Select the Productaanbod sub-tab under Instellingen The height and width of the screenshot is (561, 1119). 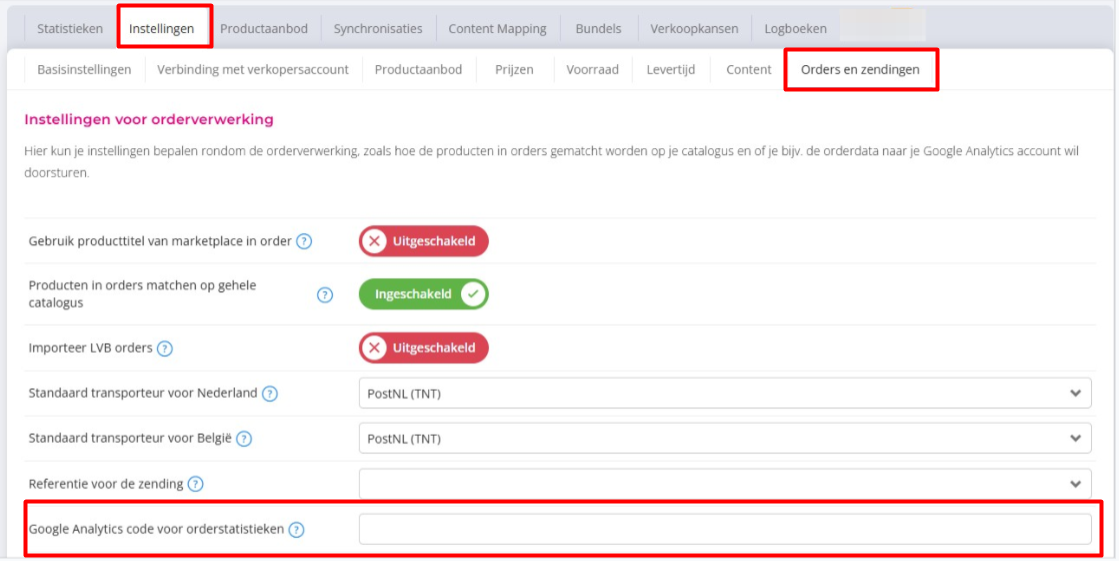[418, 69]
